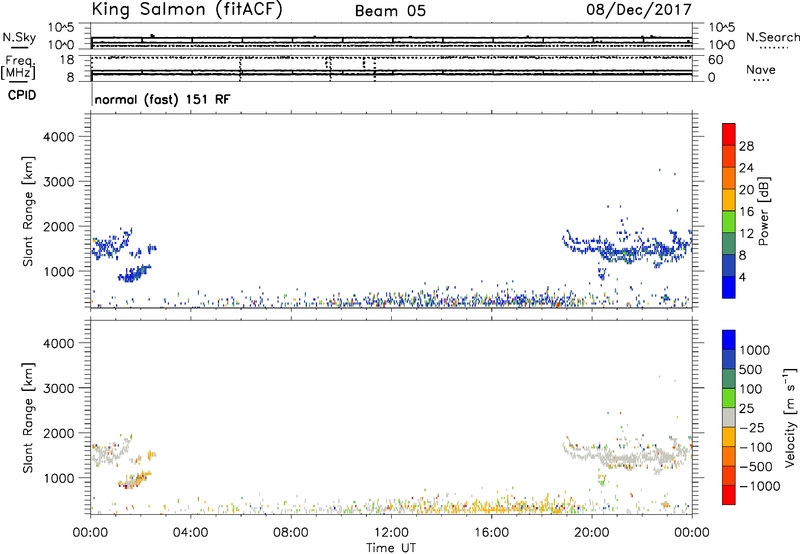Click the bright blue top velocity colorbar segment
The image size is (800, 554).
(x=729, y=340)
